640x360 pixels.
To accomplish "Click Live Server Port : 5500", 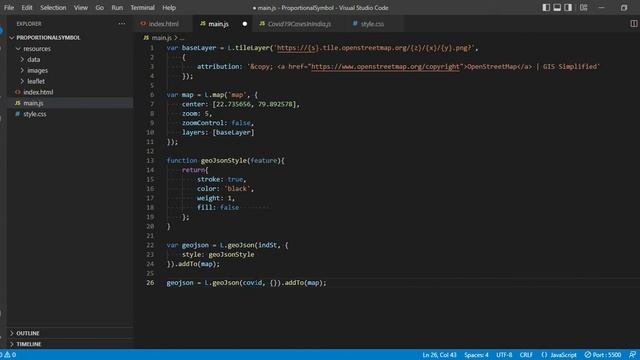I will point(602,355).
